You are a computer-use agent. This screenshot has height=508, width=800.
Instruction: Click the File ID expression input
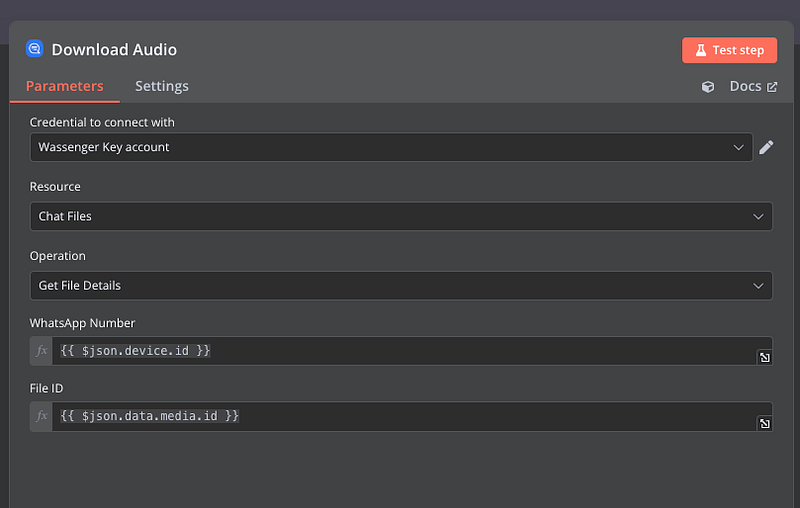(400, 416)
